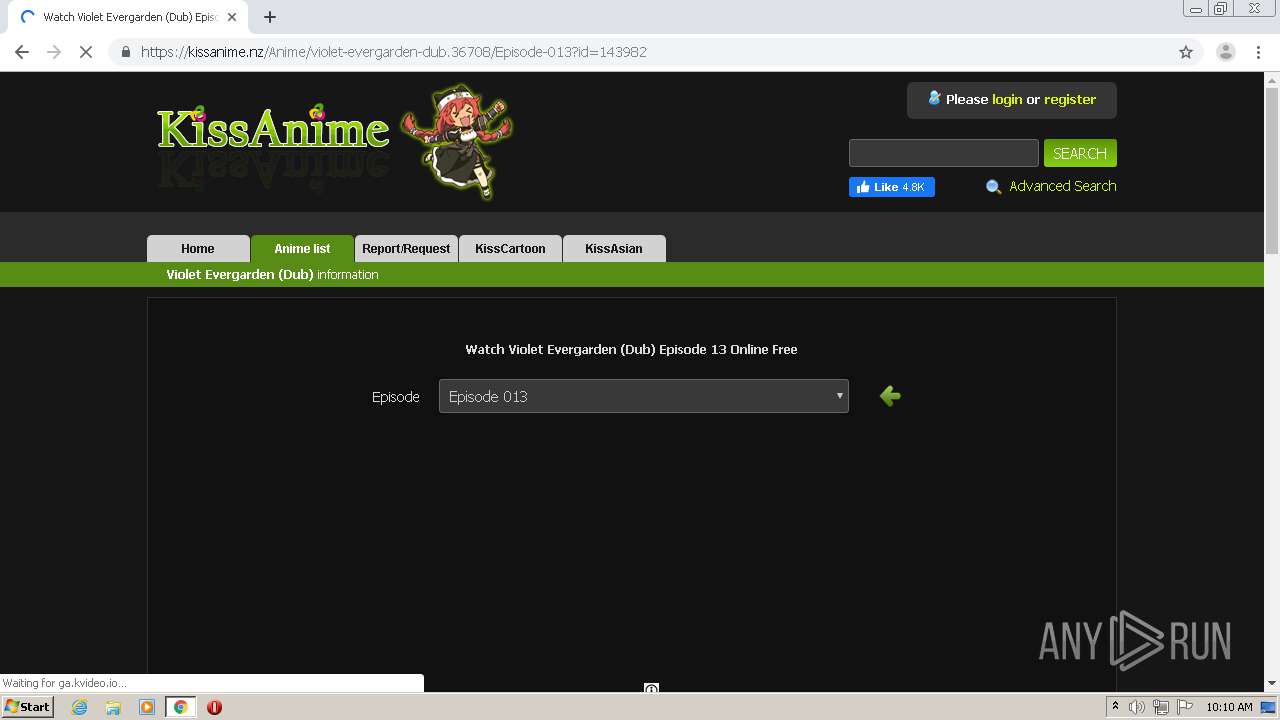Switch to the KissCartoon tab
1280x720 pixels.
tap(510, 249)
